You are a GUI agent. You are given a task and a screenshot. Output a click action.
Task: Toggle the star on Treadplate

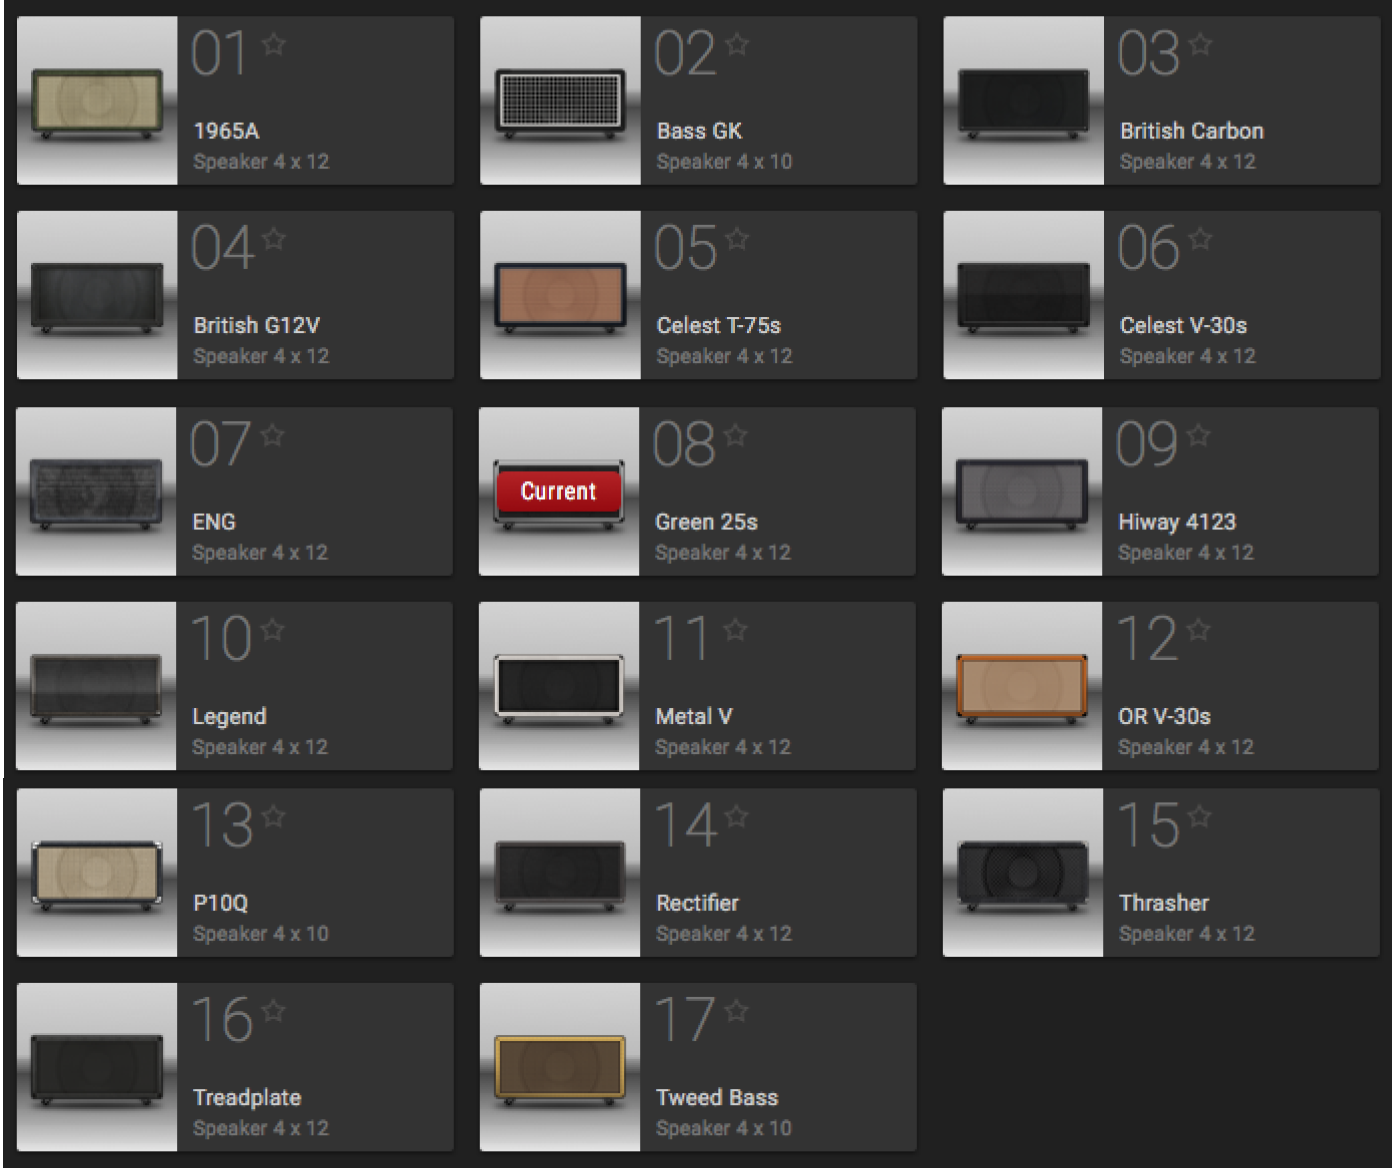[x=274, y=1011]
